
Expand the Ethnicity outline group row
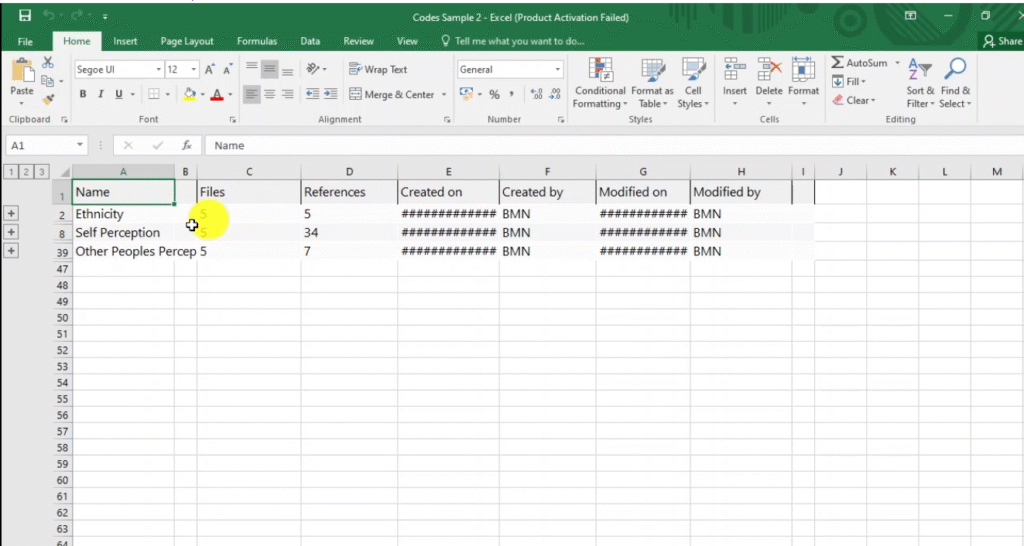coord(11,214)
